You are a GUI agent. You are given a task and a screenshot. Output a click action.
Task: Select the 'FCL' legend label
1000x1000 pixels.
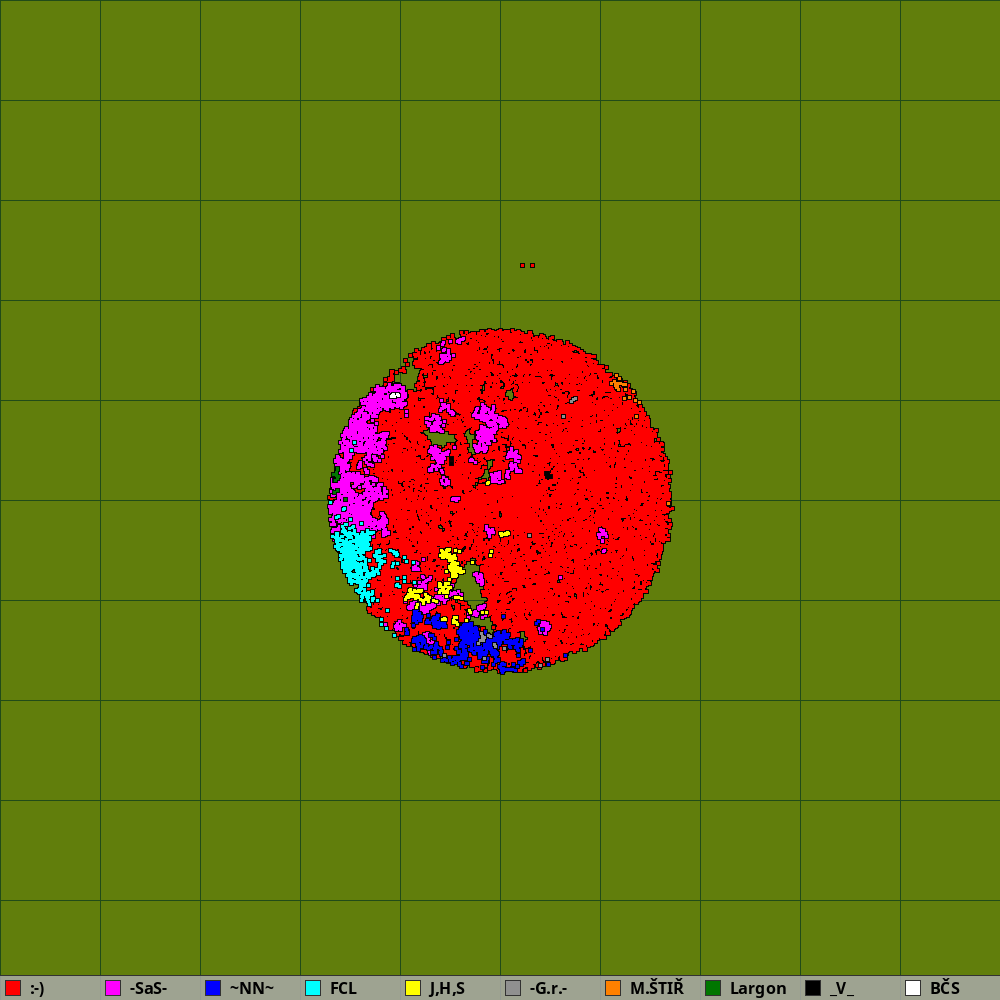tap(343, 989)
